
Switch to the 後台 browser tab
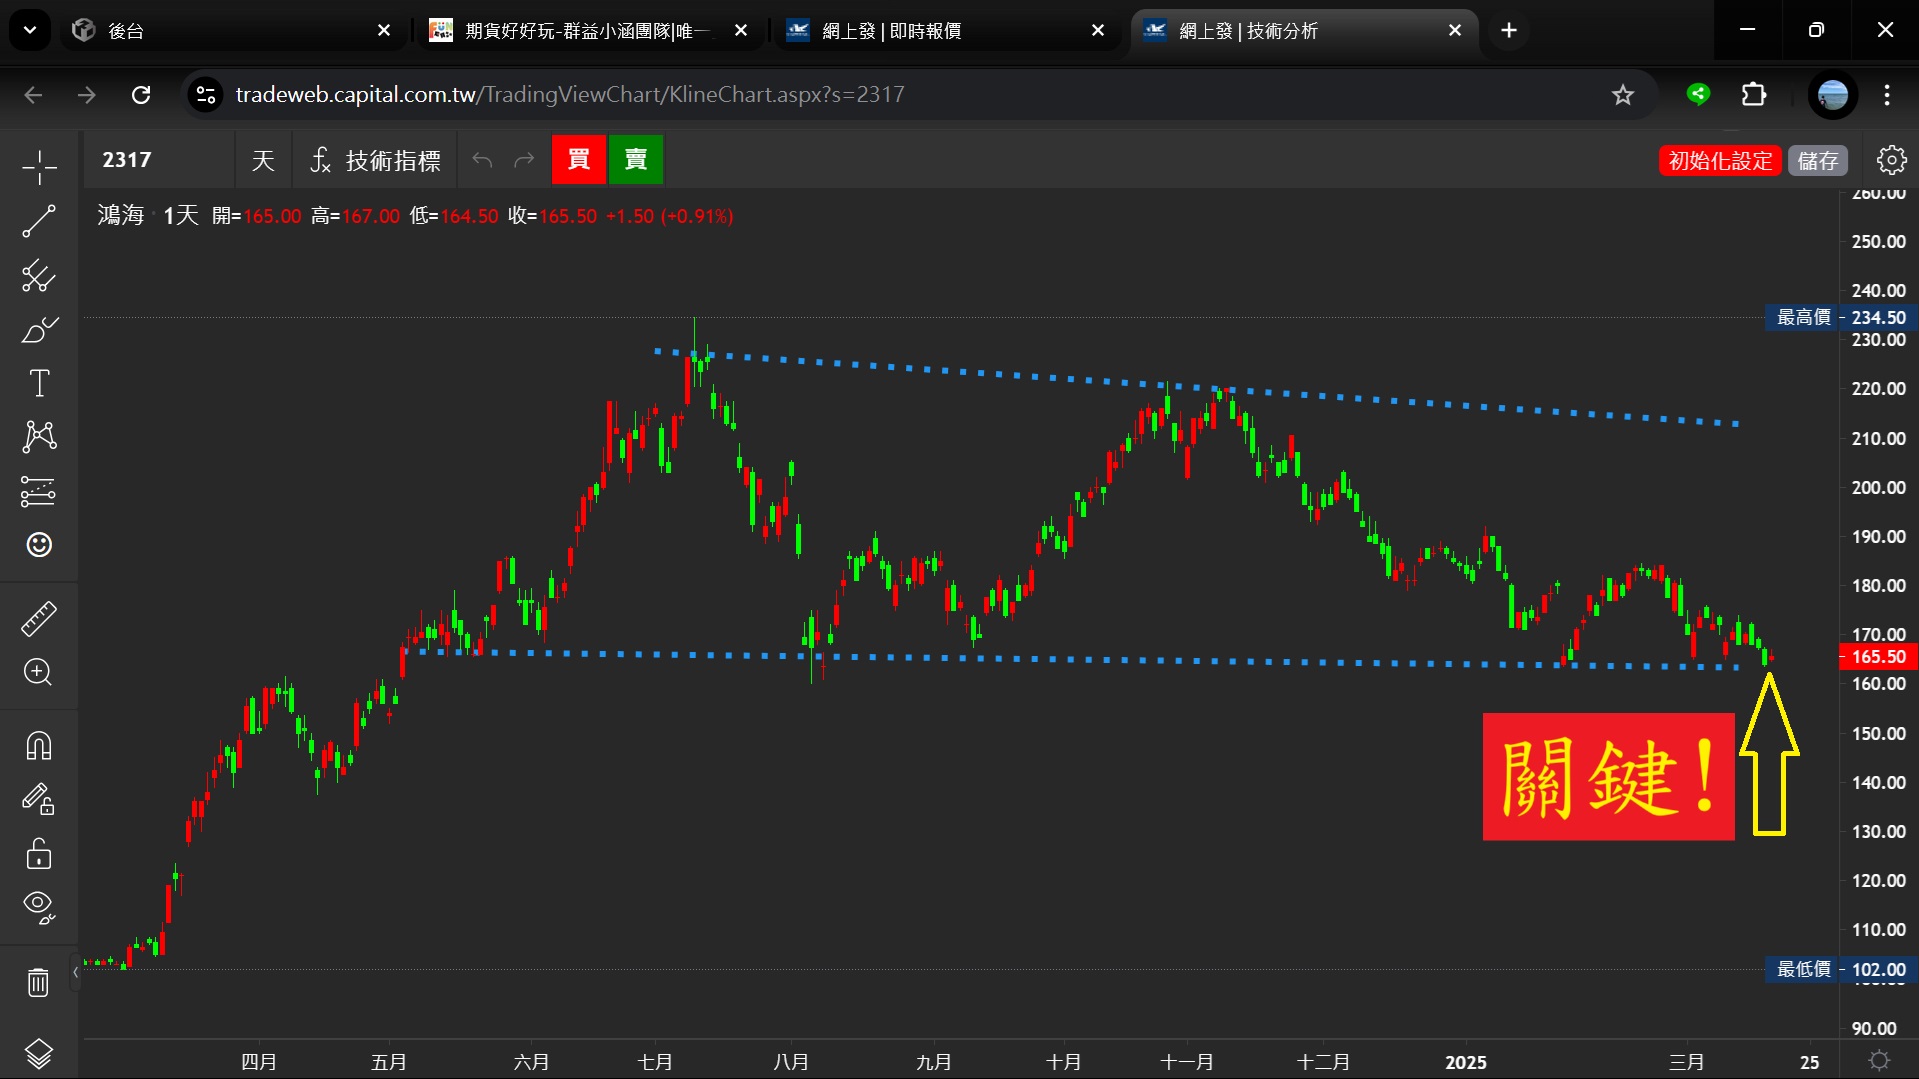[230, 31]
